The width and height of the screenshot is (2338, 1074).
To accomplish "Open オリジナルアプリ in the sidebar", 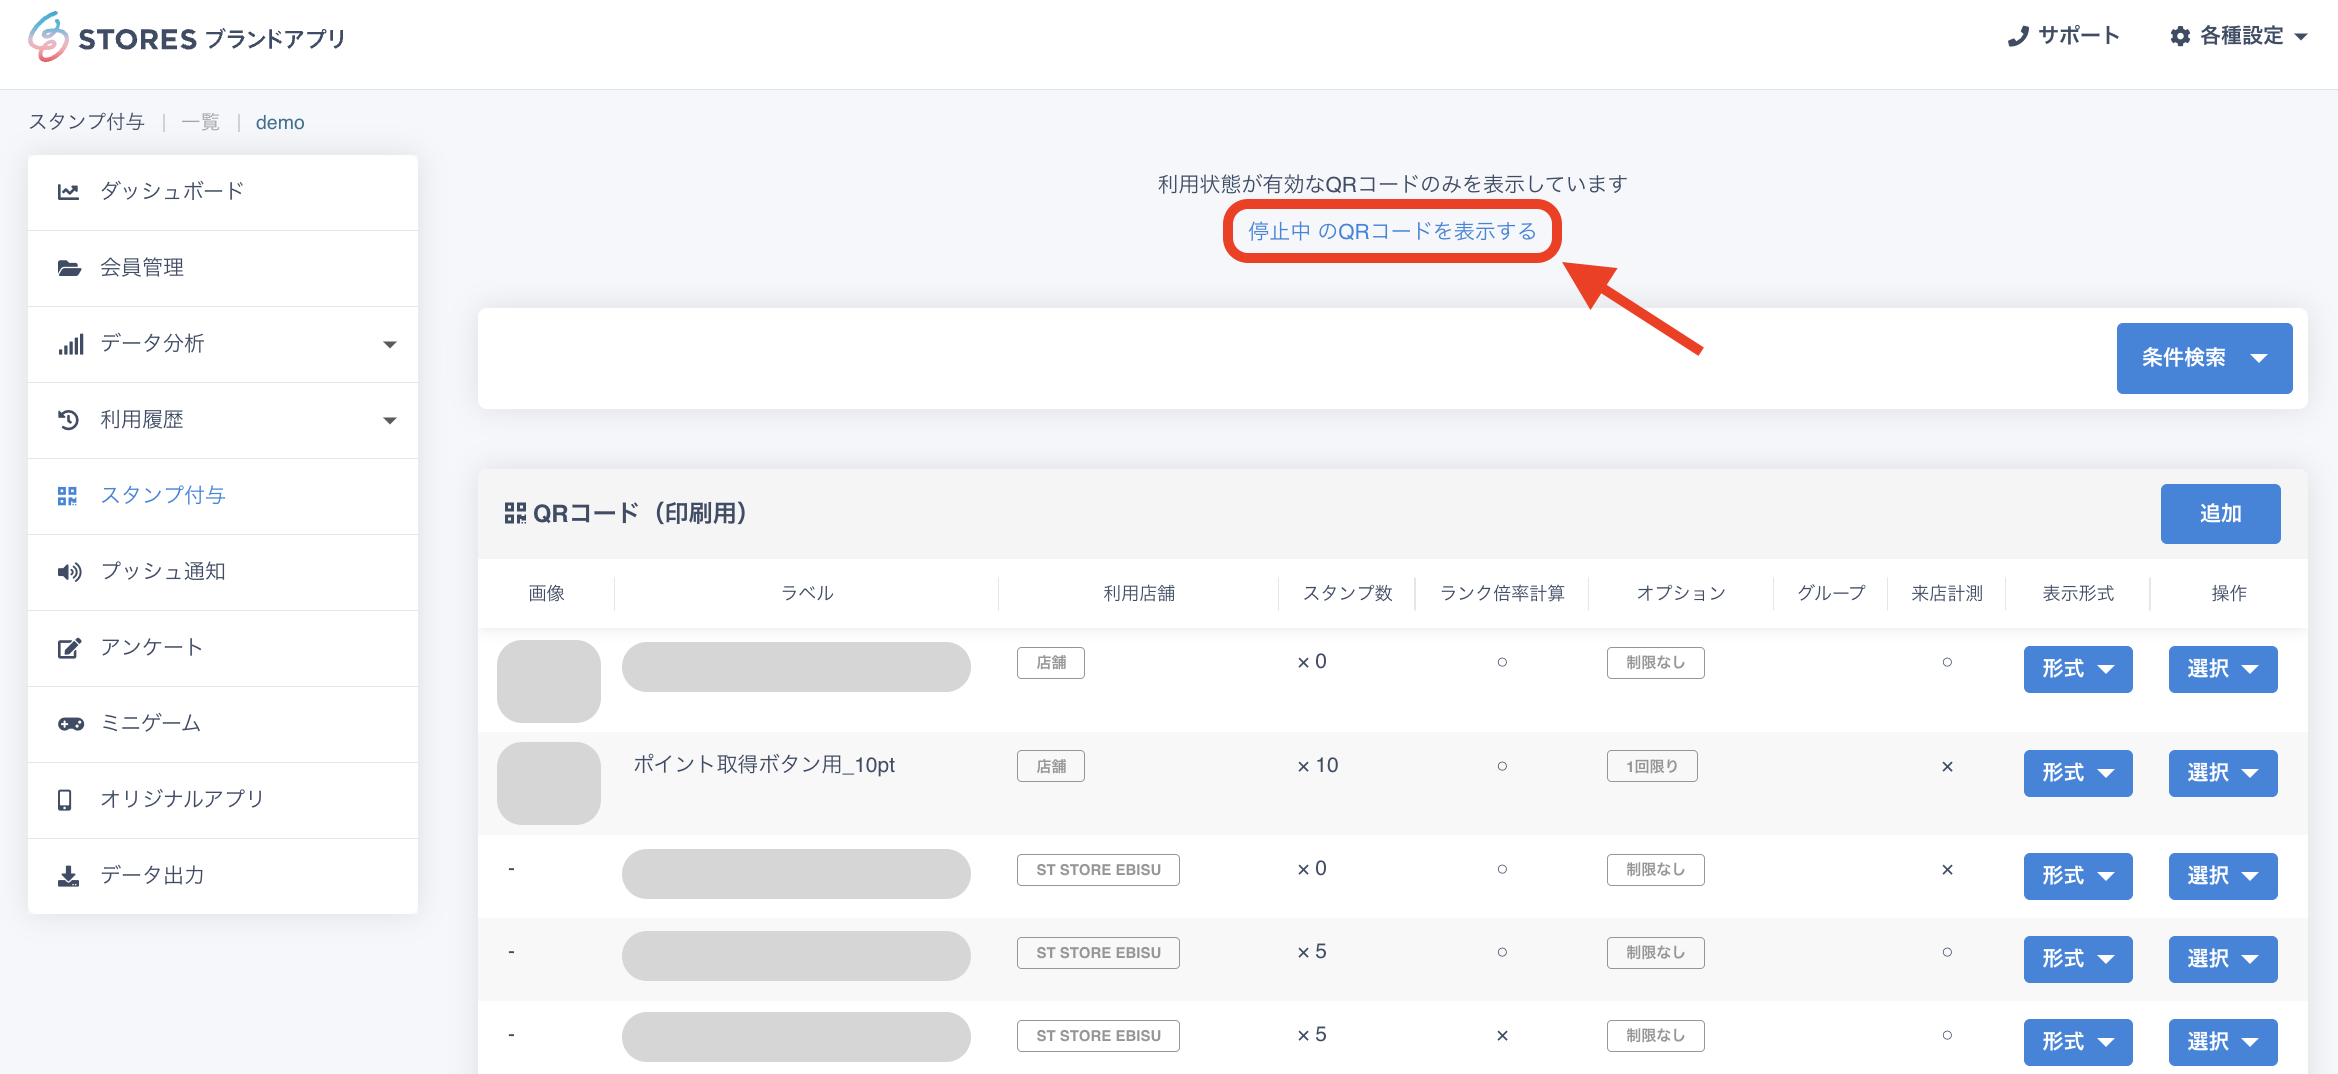I will pyautogui.click(x=223, y=800).
